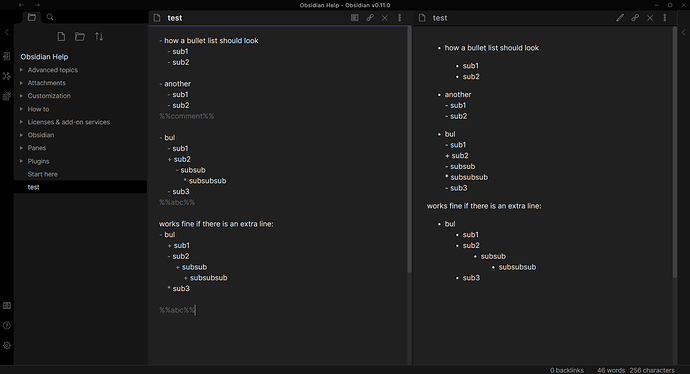
Task: Open the help icon in left ribbon
Action: pos(7,326)
